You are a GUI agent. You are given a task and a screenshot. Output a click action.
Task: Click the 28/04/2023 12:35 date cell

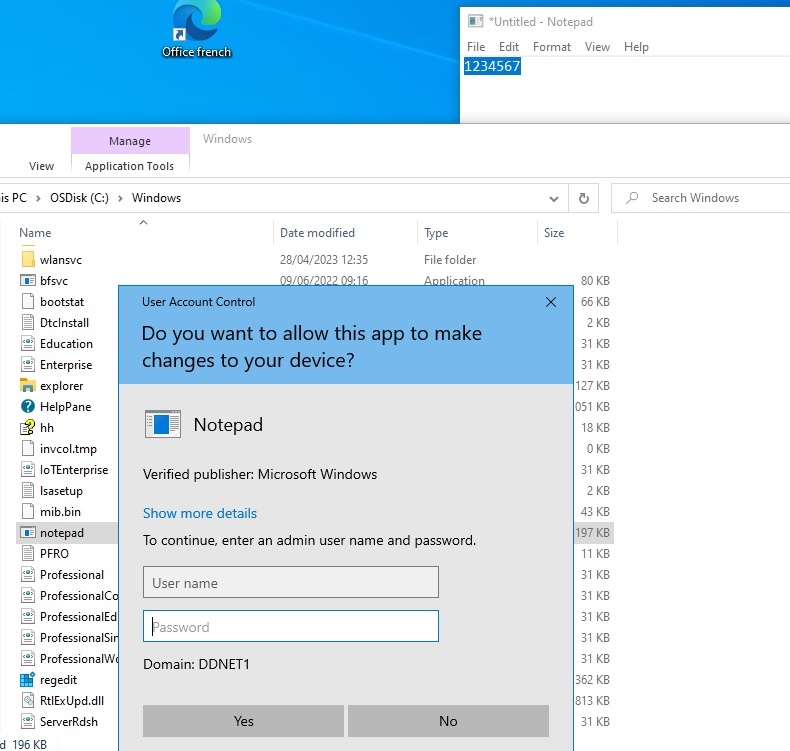point(324,259)
